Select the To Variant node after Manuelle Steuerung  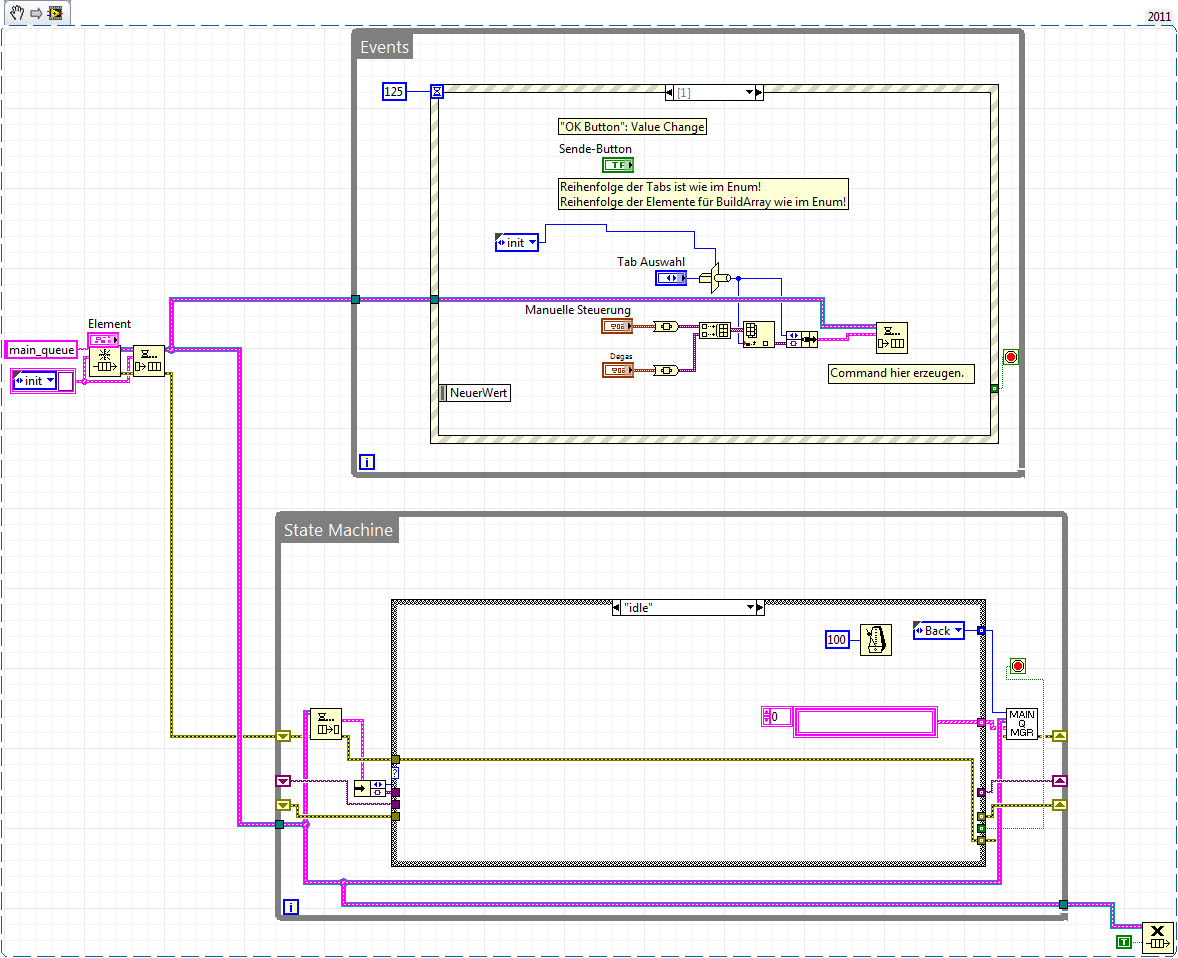[x=666, y=326]
